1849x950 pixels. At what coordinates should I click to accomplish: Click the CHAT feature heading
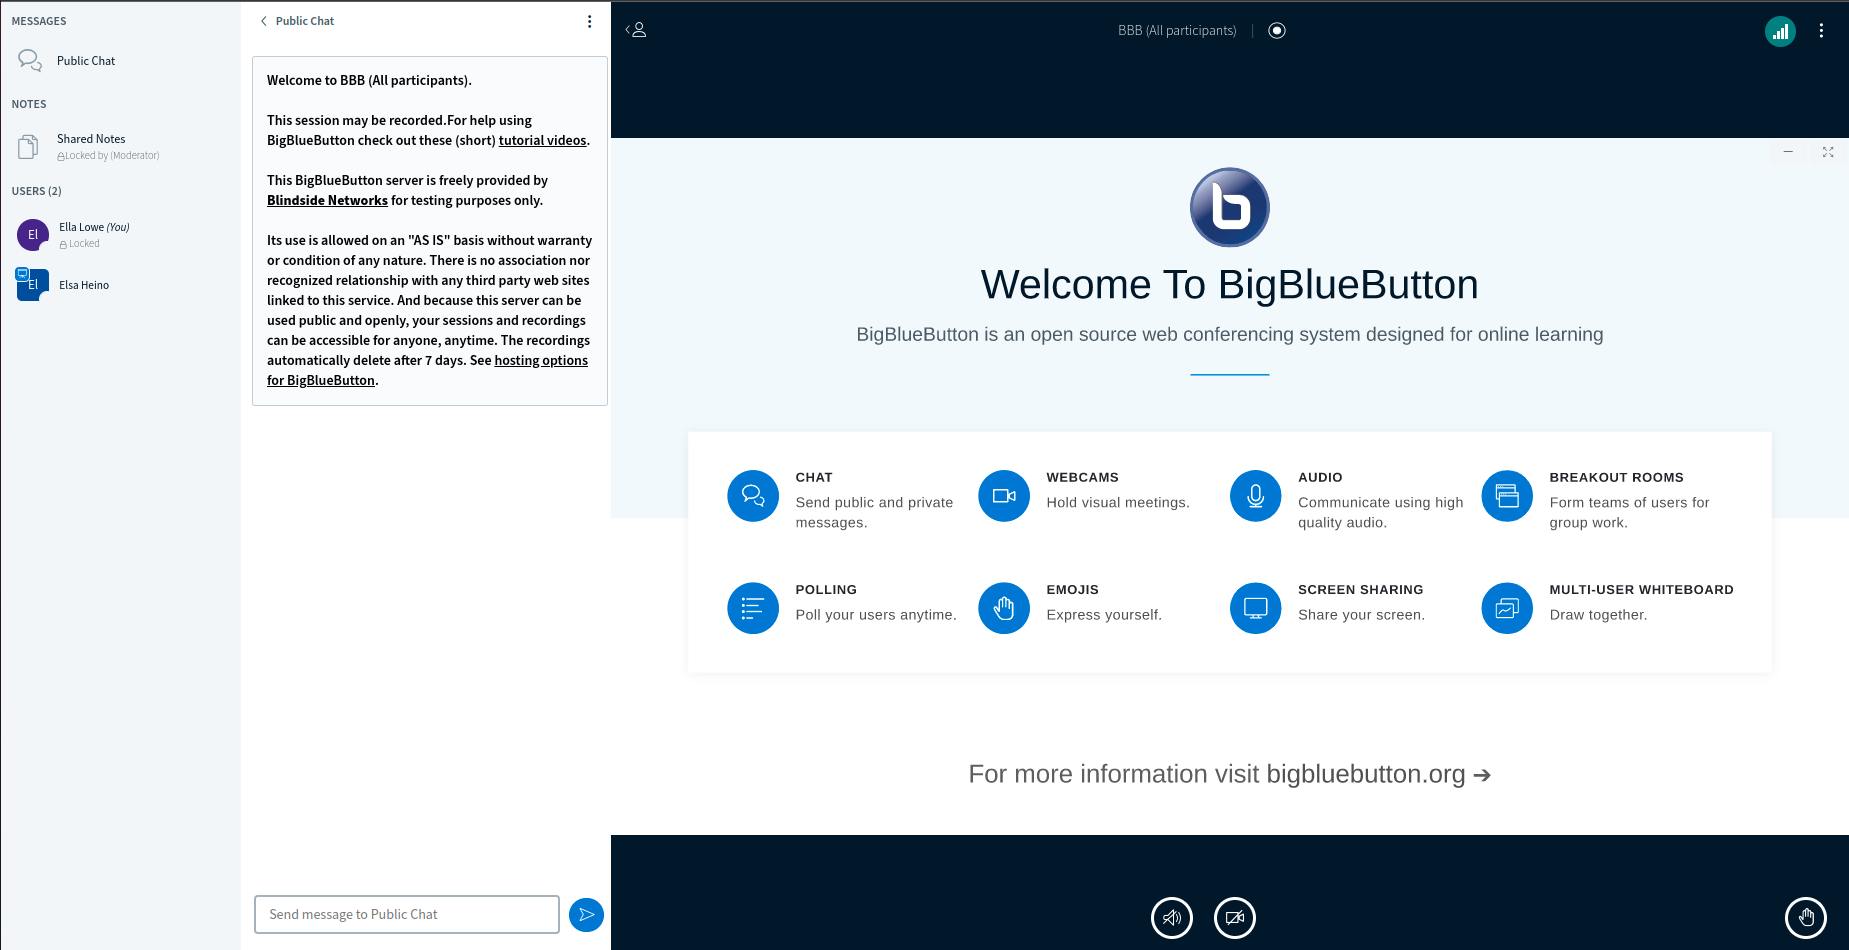point(814,478)
